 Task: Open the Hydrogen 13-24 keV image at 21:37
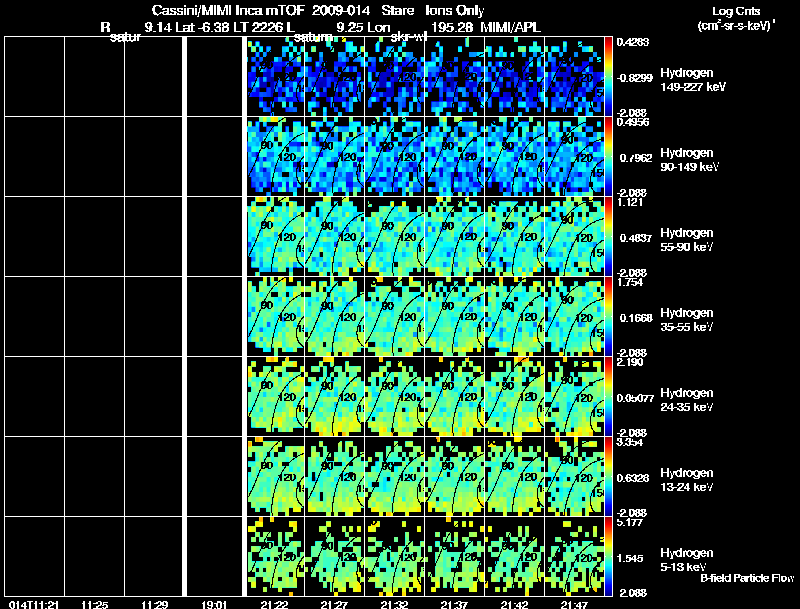455,477
